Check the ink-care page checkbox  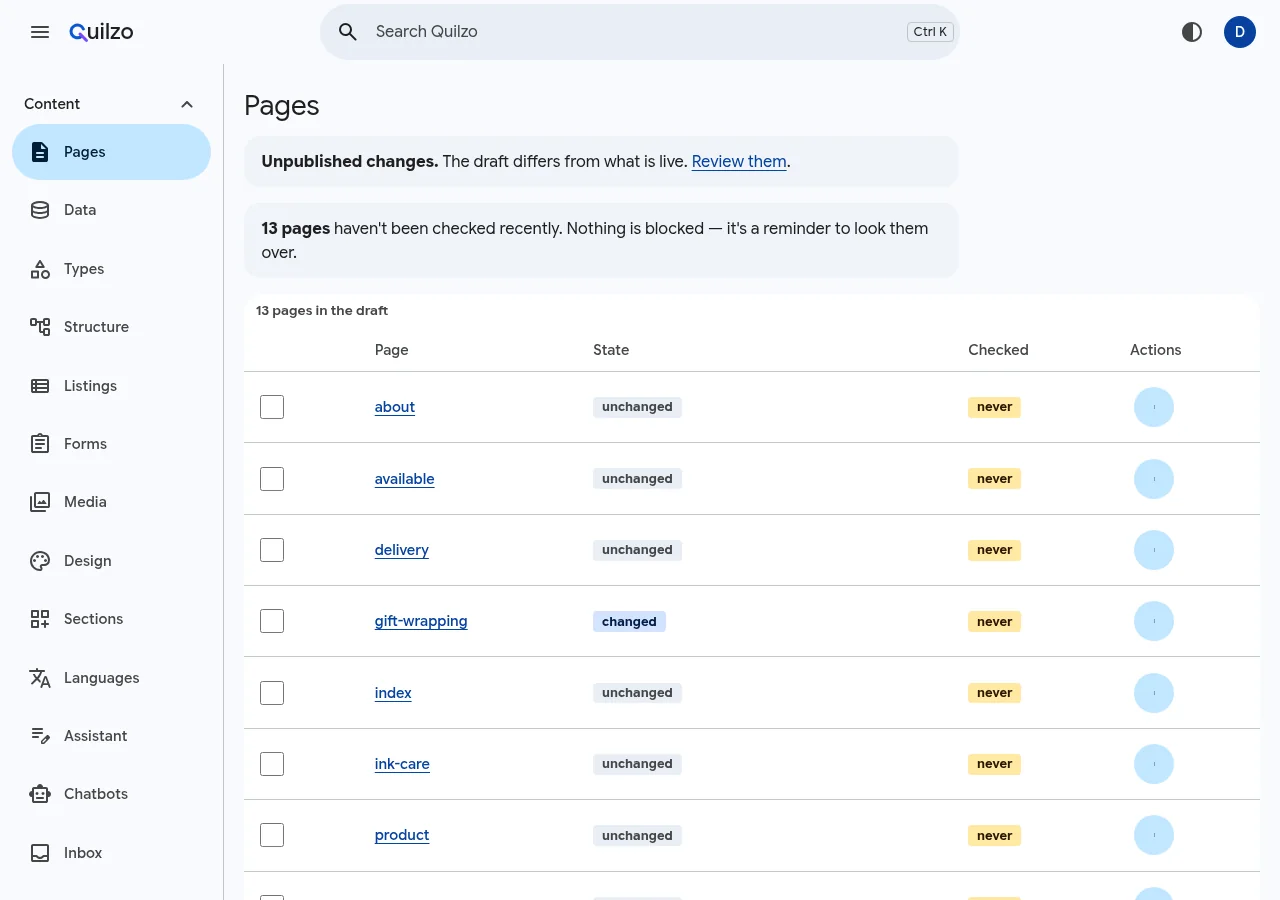pos(272,764)
